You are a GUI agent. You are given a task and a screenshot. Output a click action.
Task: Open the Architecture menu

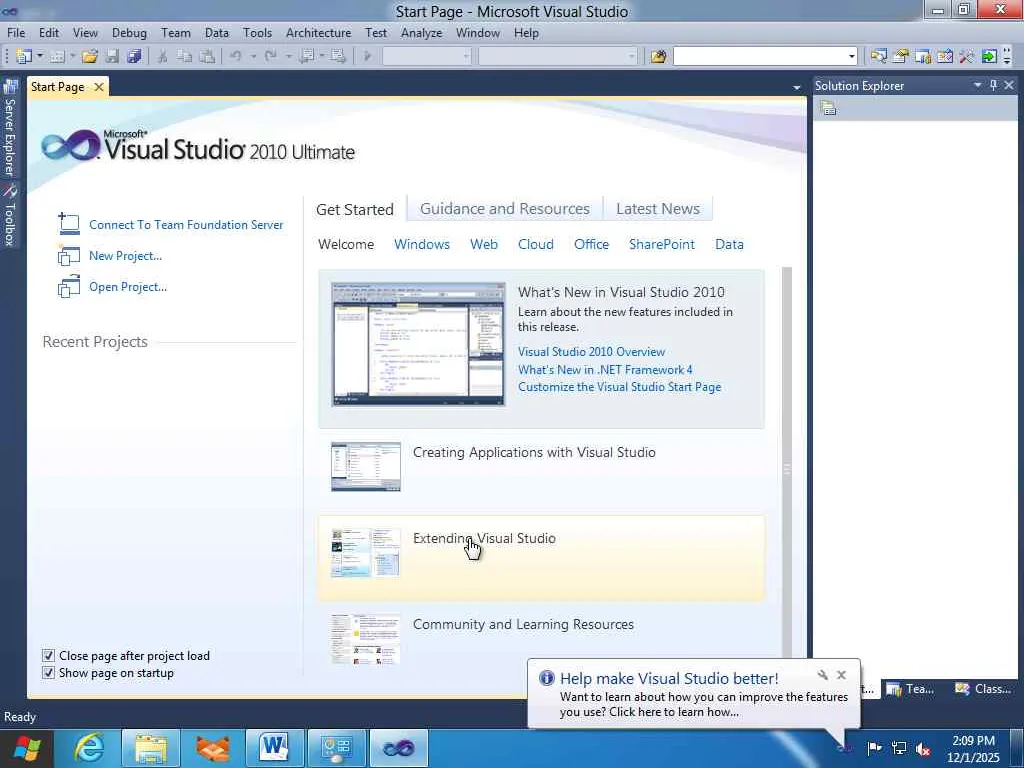tap(318, 33)
